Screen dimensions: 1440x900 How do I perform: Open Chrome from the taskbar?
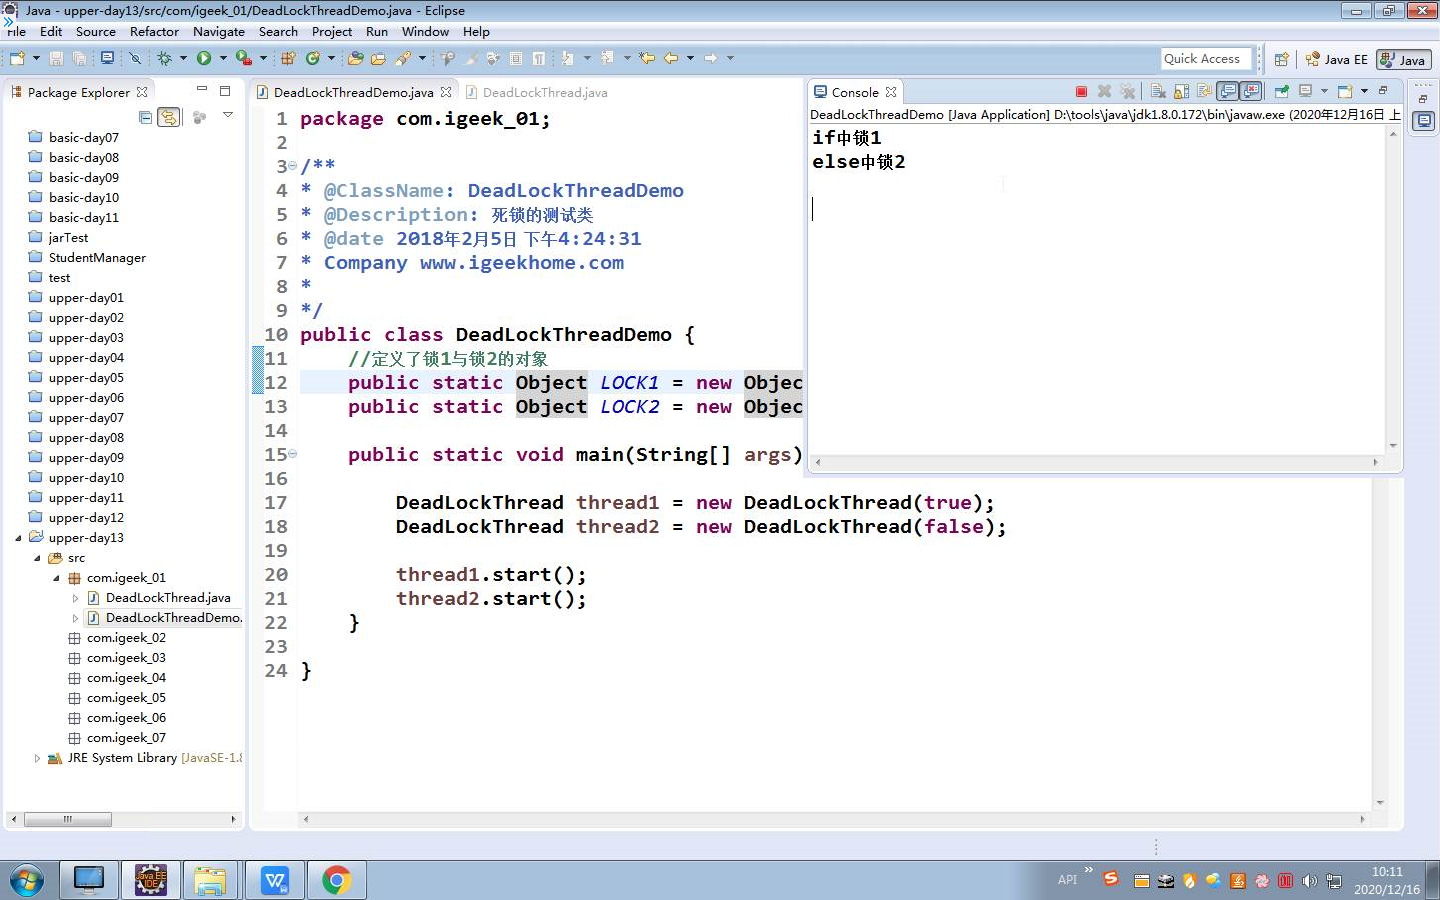(x=337, y=880)
